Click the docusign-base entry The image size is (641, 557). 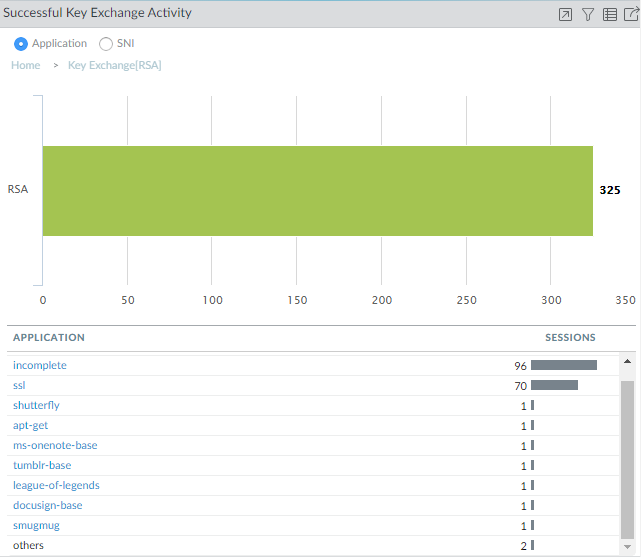48,505
